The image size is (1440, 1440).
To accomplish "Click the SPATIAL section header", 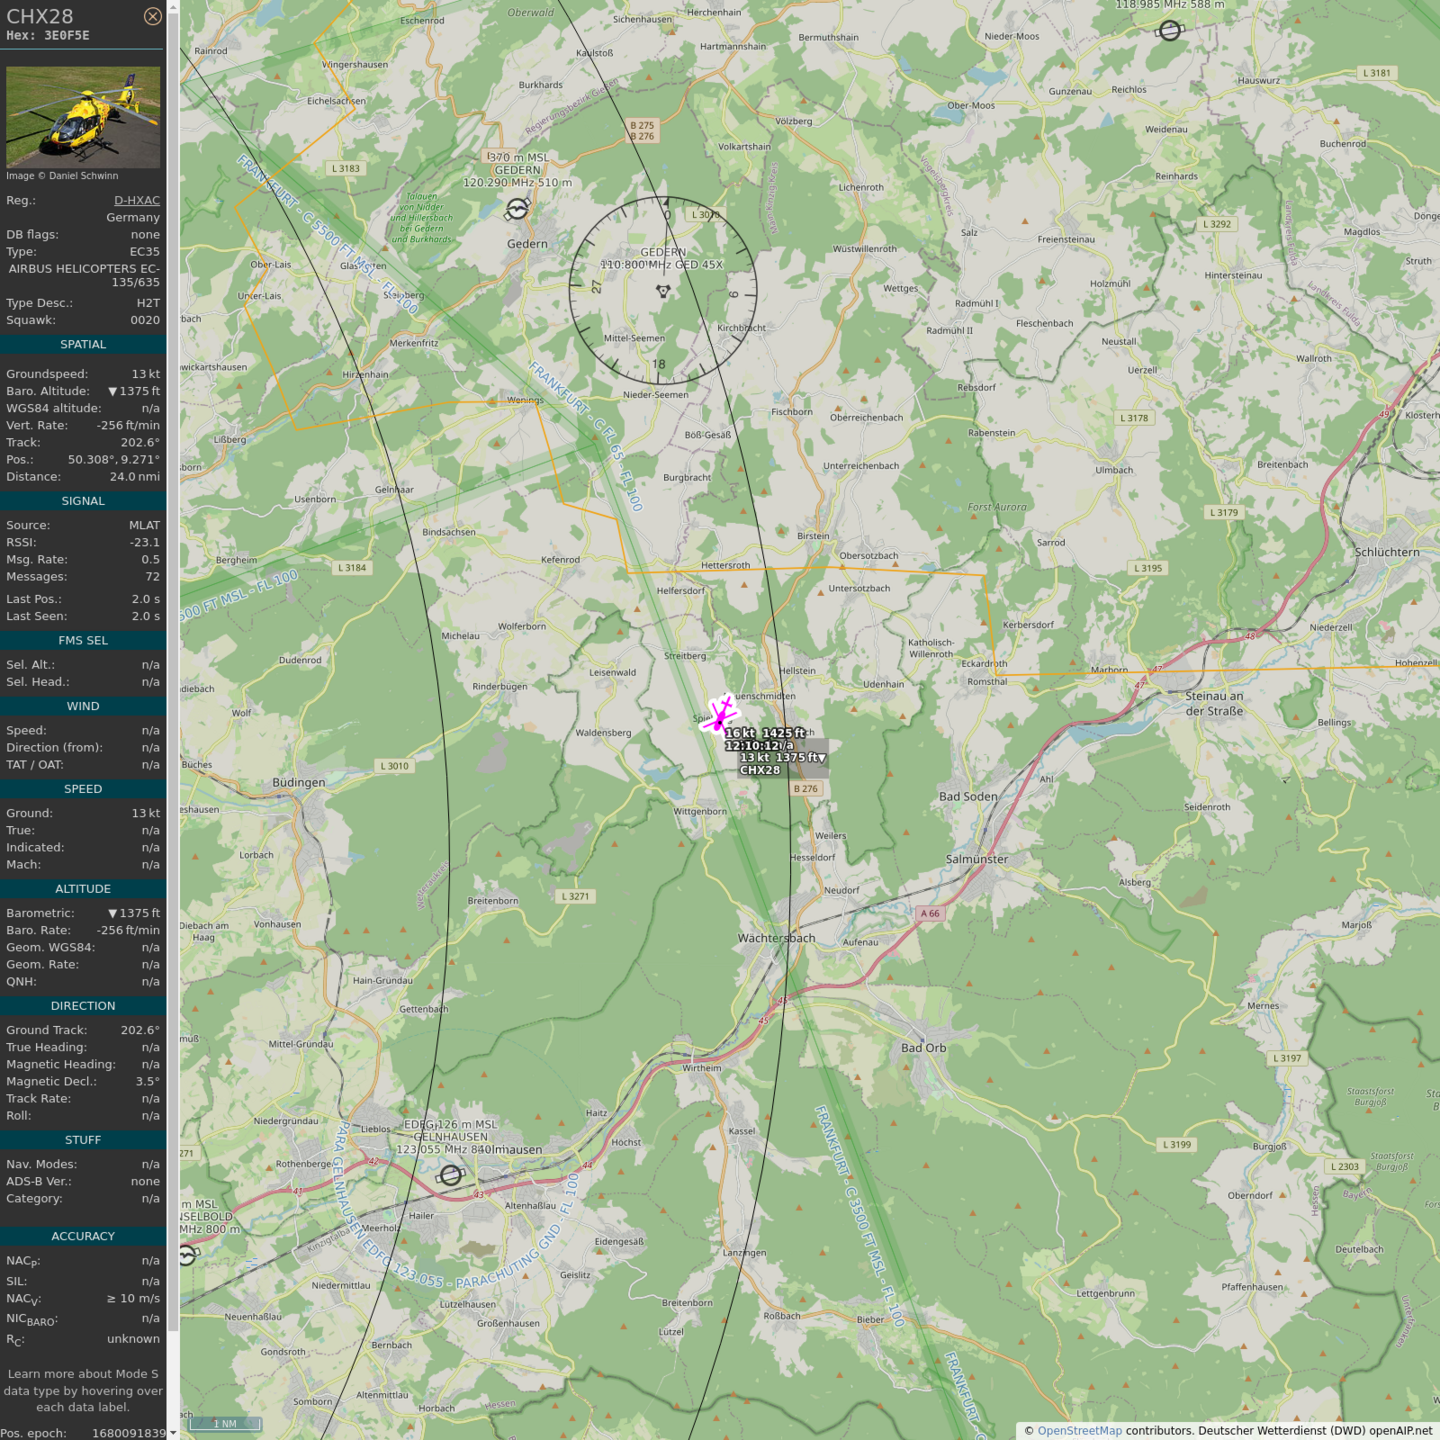I will [83, 344].
